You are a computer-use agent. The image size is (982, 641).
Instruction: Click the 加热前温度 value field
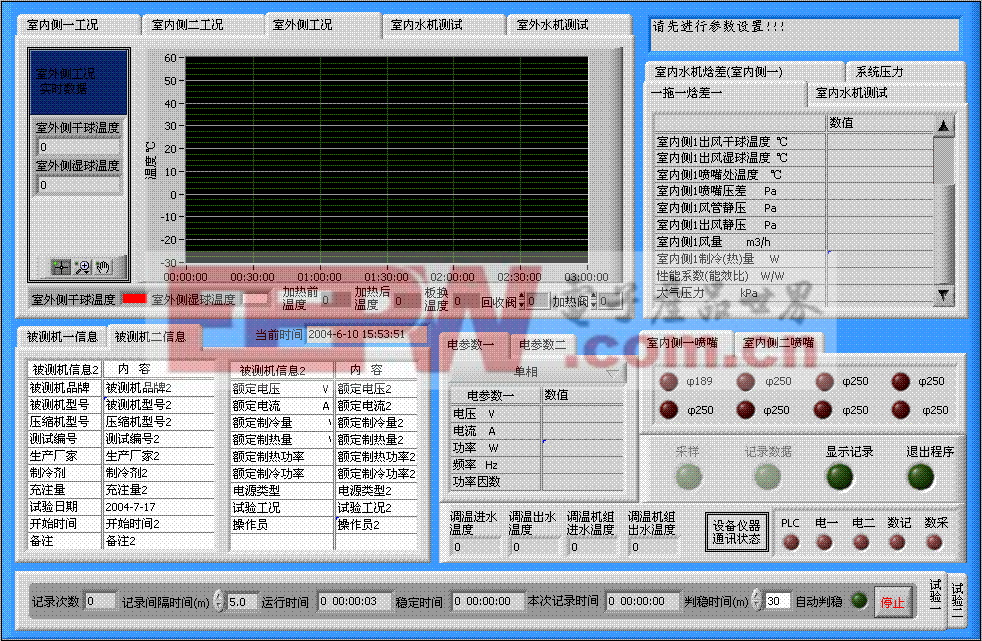coord(334,300)
